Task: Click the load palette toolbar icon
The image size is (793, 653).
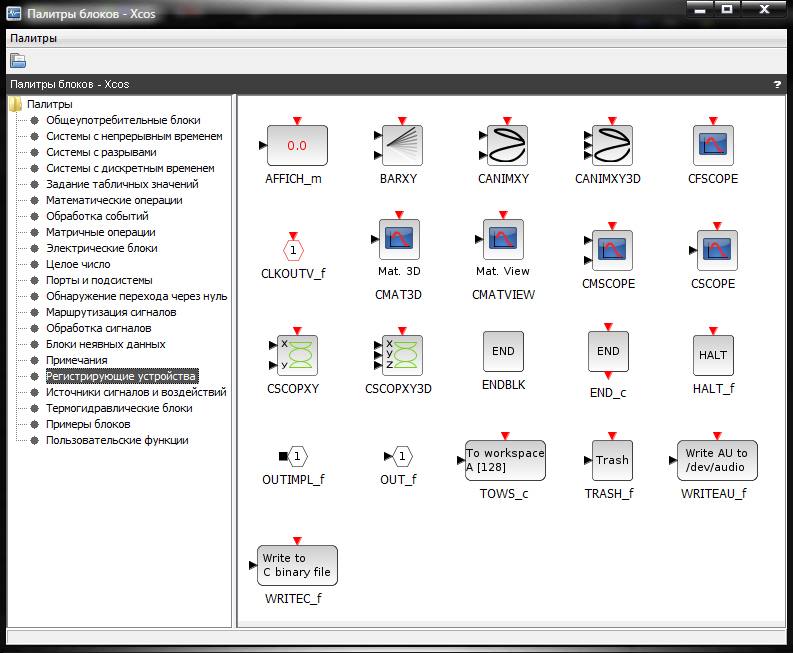Action: 18,61
